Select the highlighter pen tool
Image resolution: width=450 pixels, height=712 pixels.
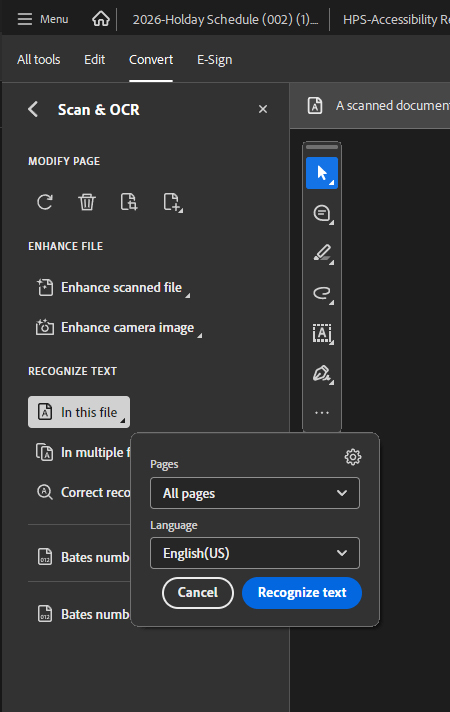pyautogui.click(x=322, y=253)
